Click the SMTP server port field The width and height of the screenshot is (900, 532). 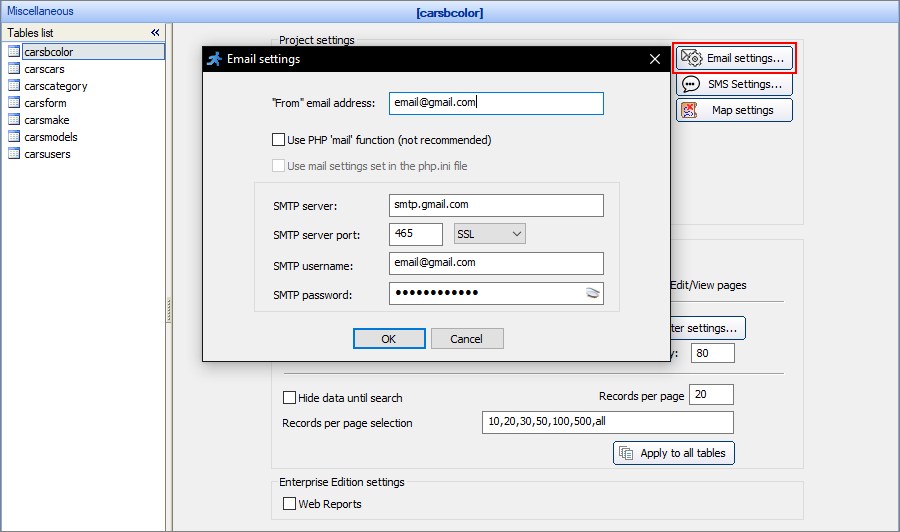416,234
